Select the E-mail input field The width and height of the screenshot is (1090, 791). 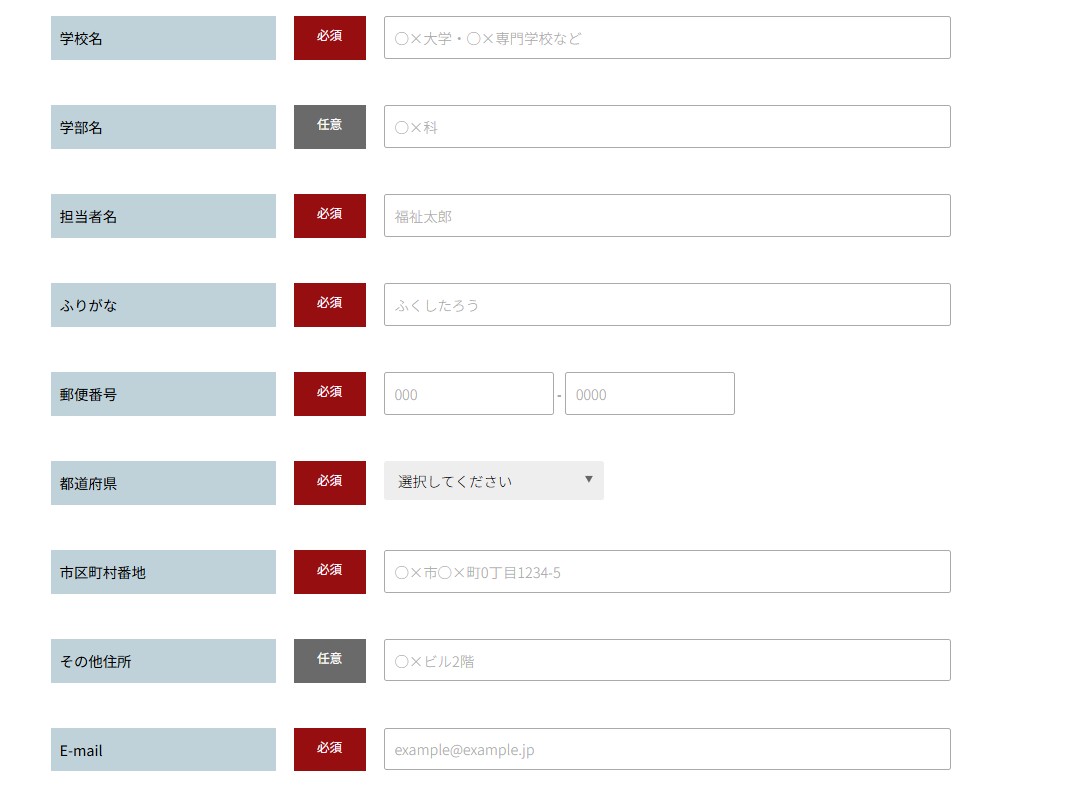click(667, 750)
